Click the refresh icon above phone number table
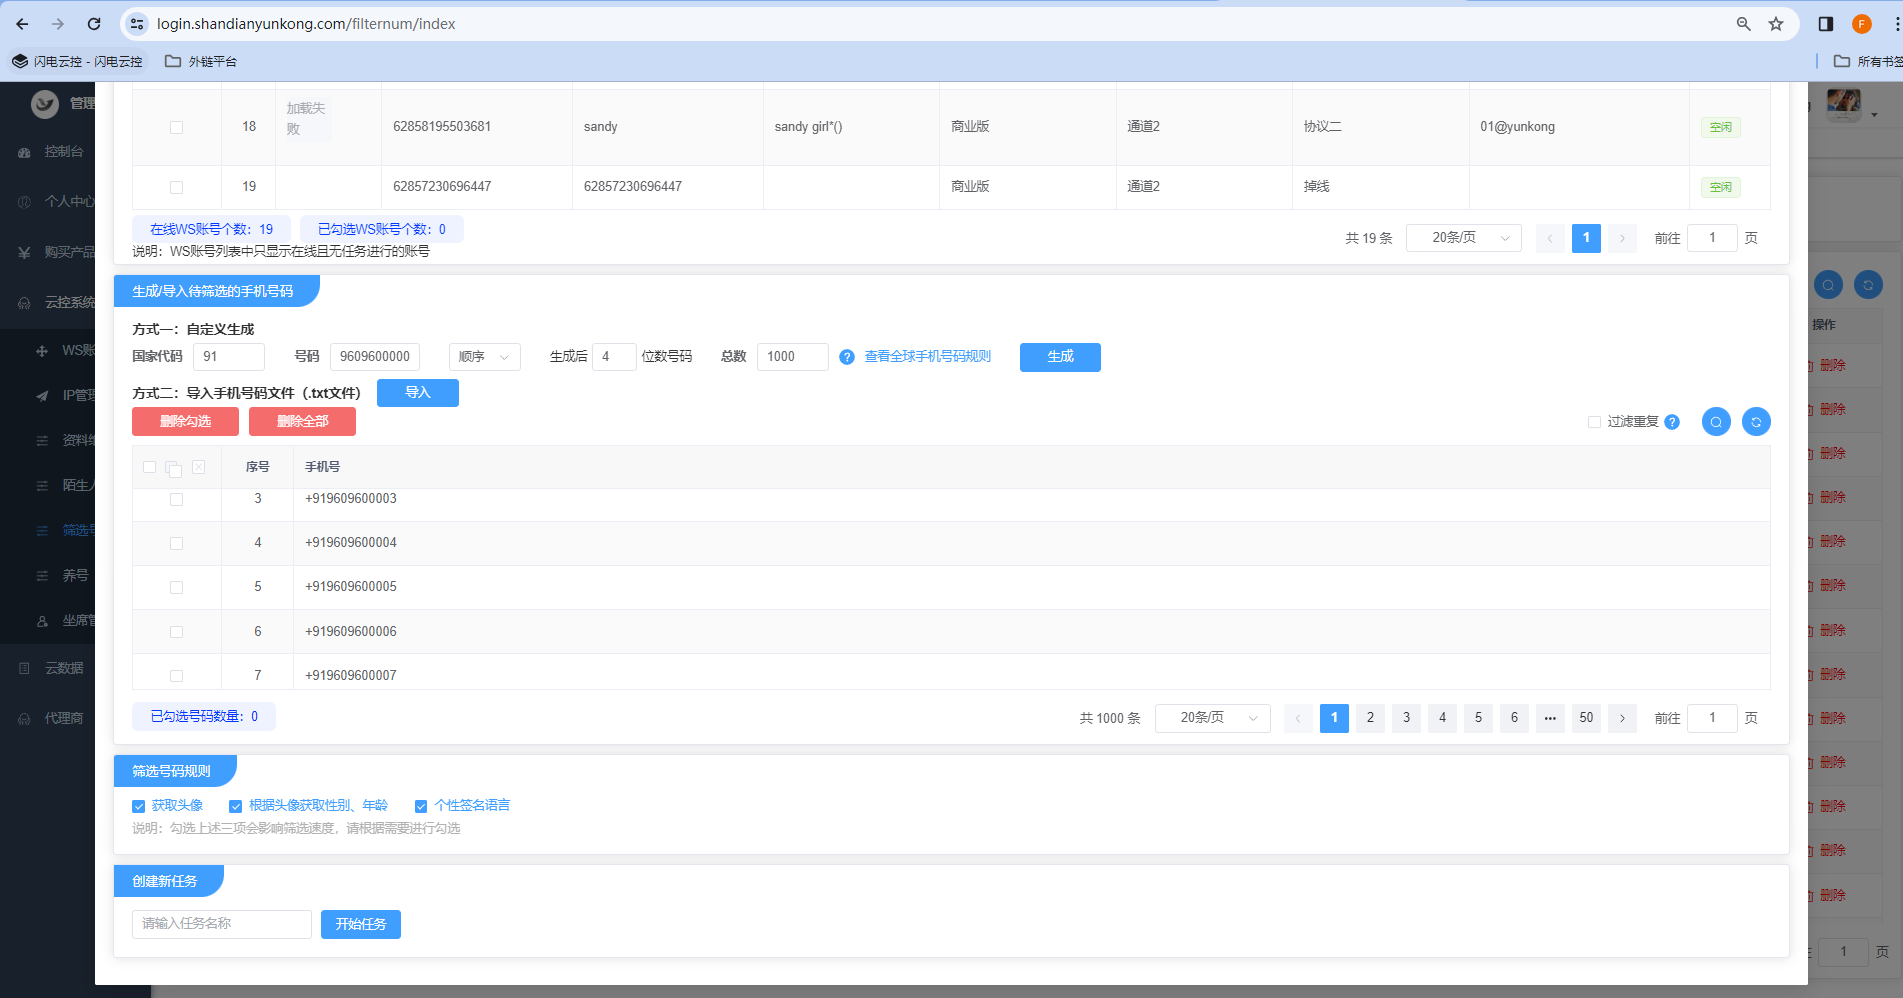This screenshot has height=998, width=1903. click(1756, 422)
